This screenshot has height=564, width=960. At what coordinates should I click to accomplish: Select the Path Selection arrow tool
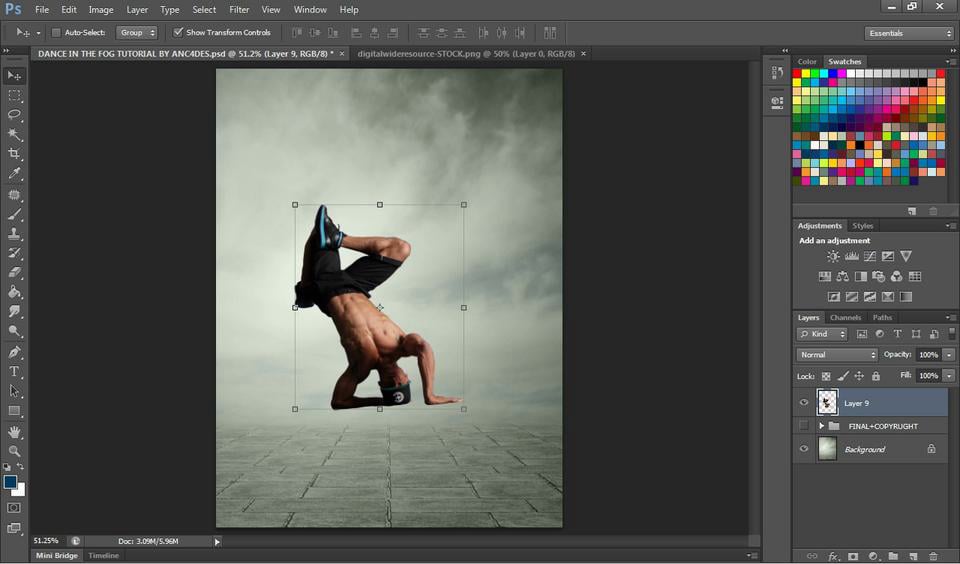point(14,391)
